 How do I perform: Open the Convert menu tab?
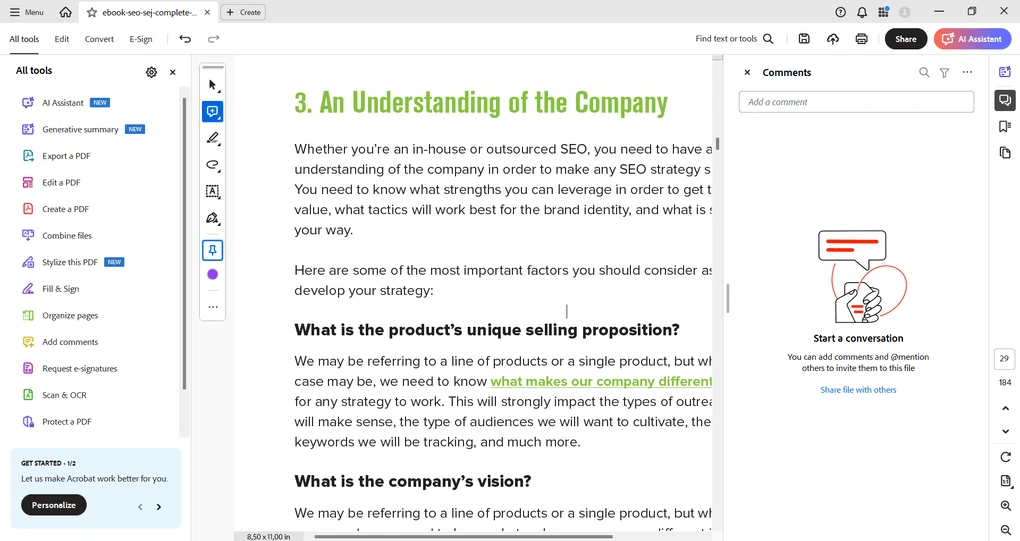[99, 39]
